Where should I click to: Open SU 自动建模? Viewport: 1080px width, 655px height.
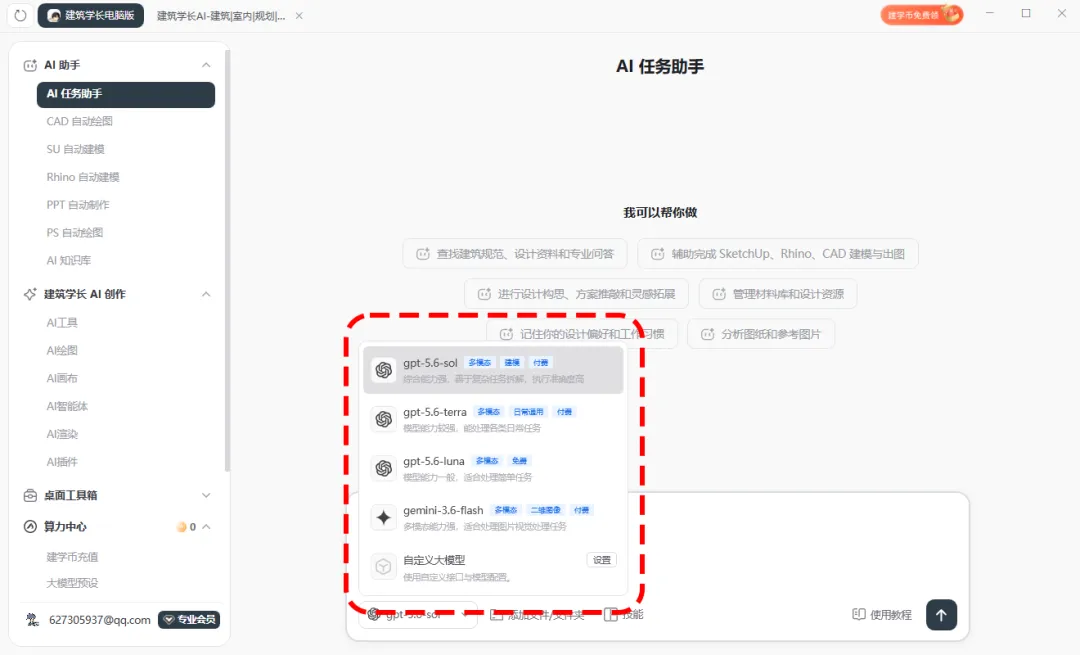tap(75, 149)
